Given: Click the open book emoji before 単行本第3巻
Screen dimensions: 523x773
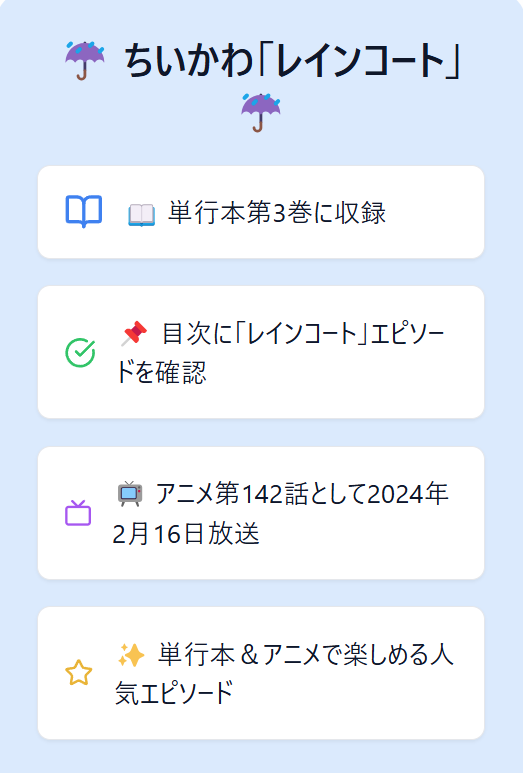Looking at the screenshot, I should pyautogui.click(x=141, y=215).
